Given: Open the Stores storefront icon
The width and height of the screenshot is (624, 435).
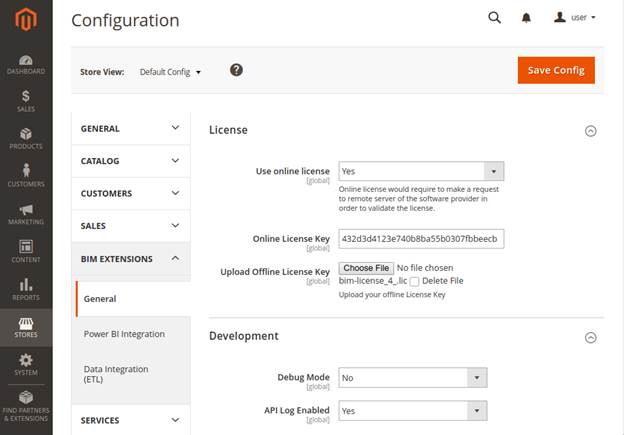Looking at the screenshot, I should coord(26,328).
